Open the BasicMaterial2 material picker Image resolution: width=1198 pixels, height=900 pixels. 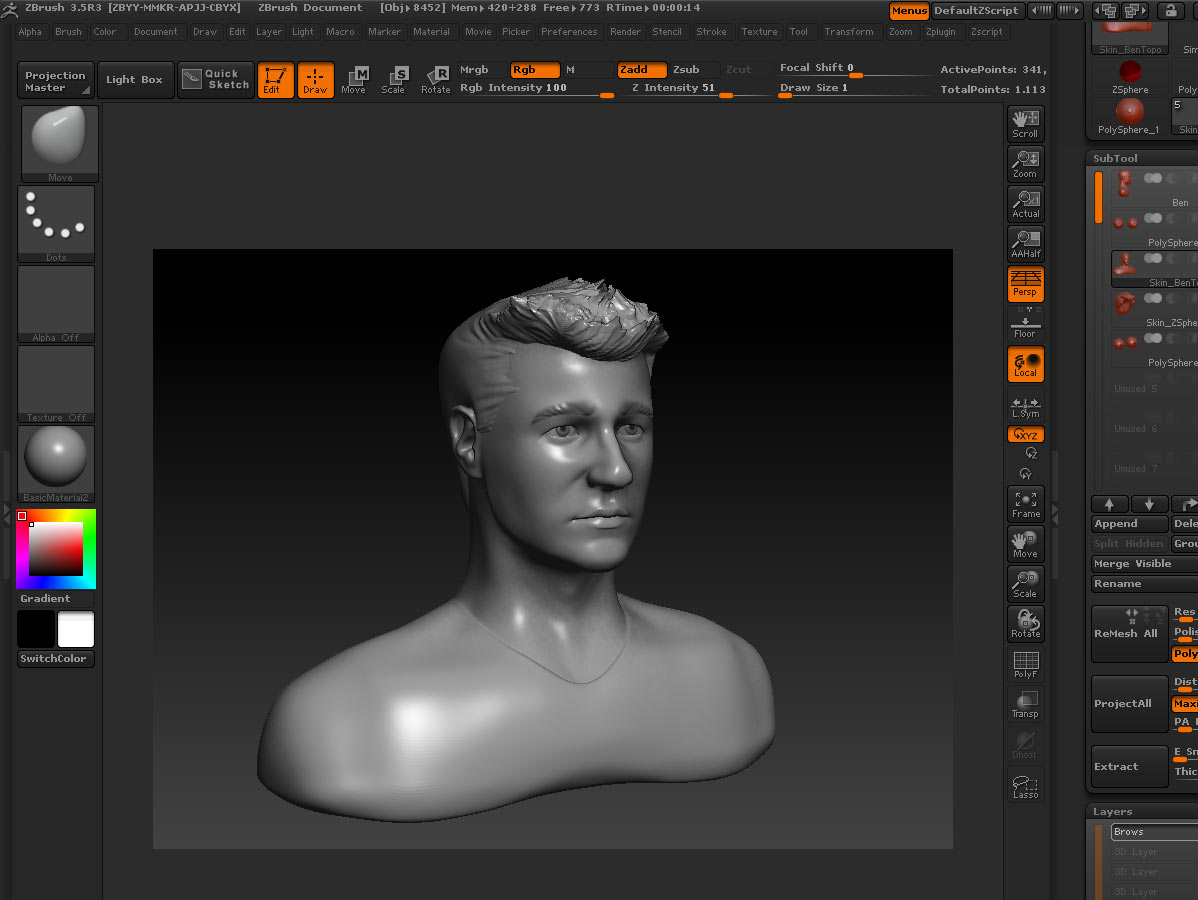tap(56, 464)
